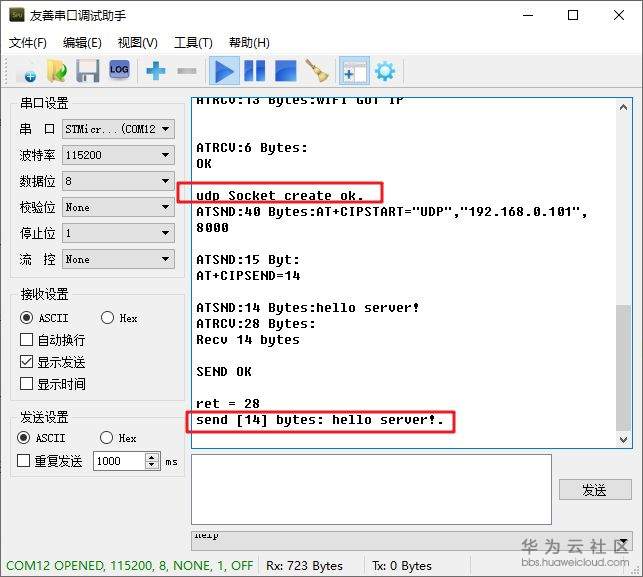
Task: Click the 'SEND OK' line in log
Action: 223,372
